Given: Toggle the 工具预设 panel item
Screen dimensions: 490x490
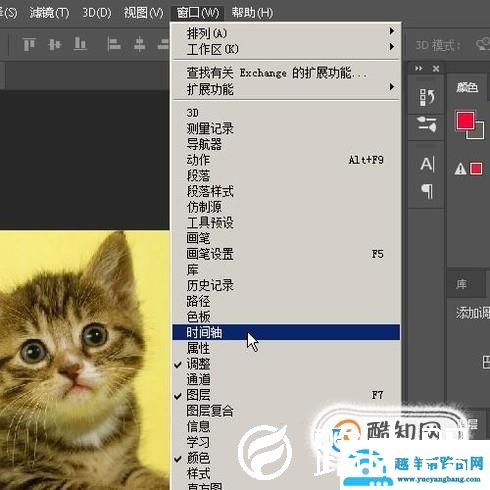Looking at the screenshot, I should pos(286,223).
